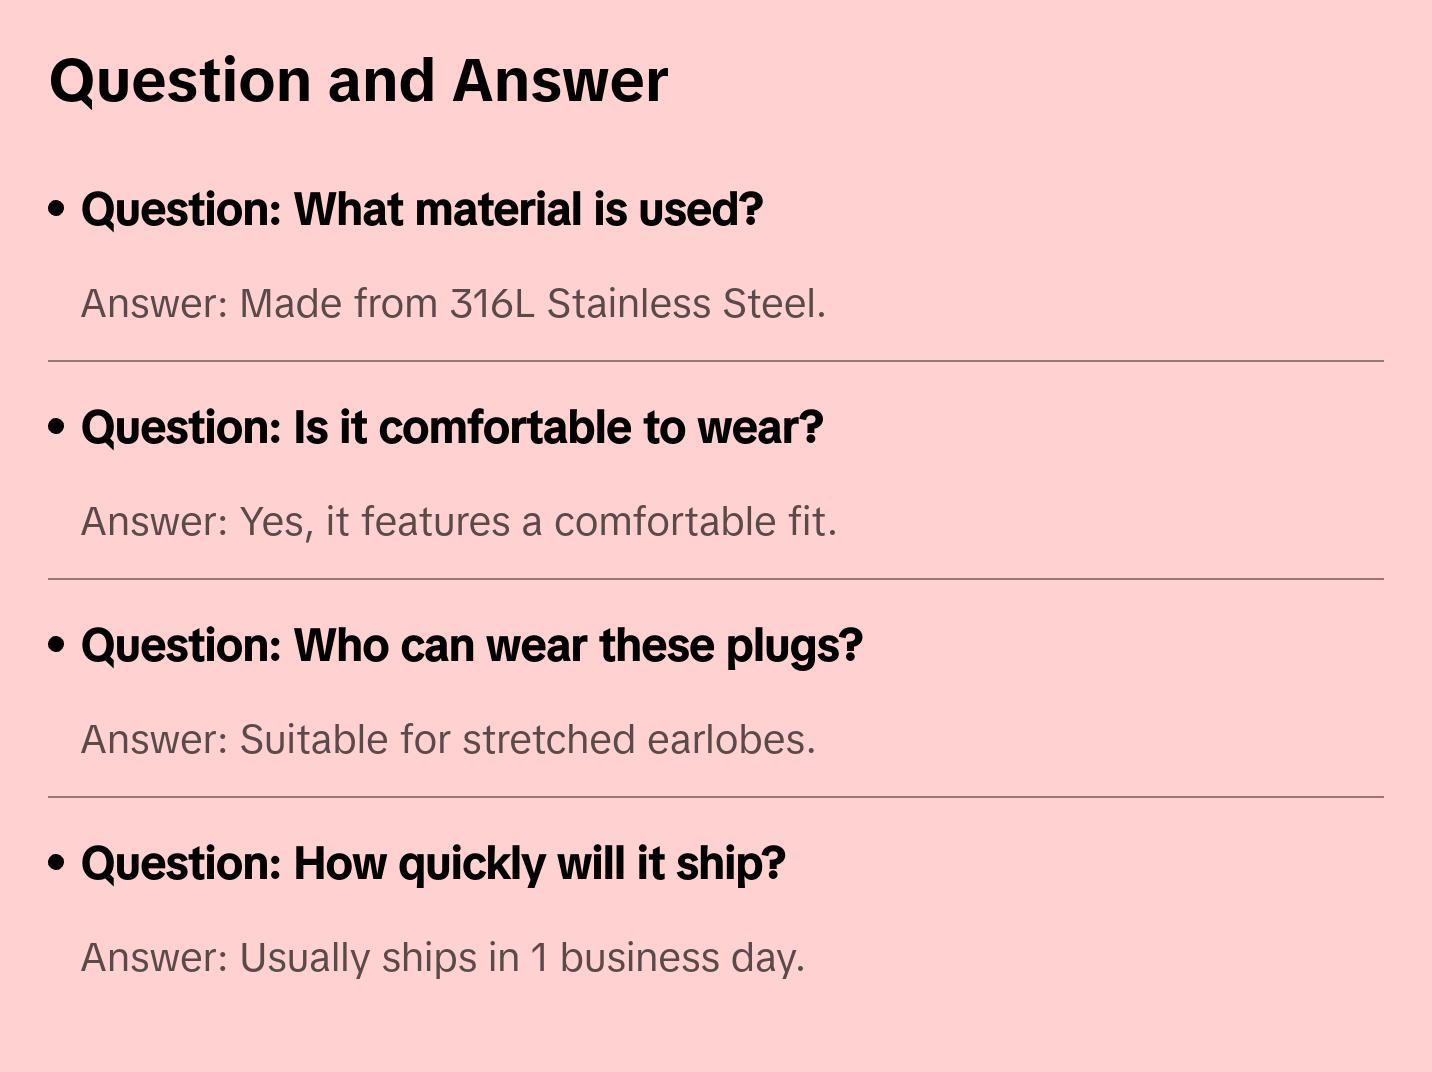The width and height of the screenshot is (1432, 1072).
Task: Click the words "1 business day"
Action: coord(667,958)
